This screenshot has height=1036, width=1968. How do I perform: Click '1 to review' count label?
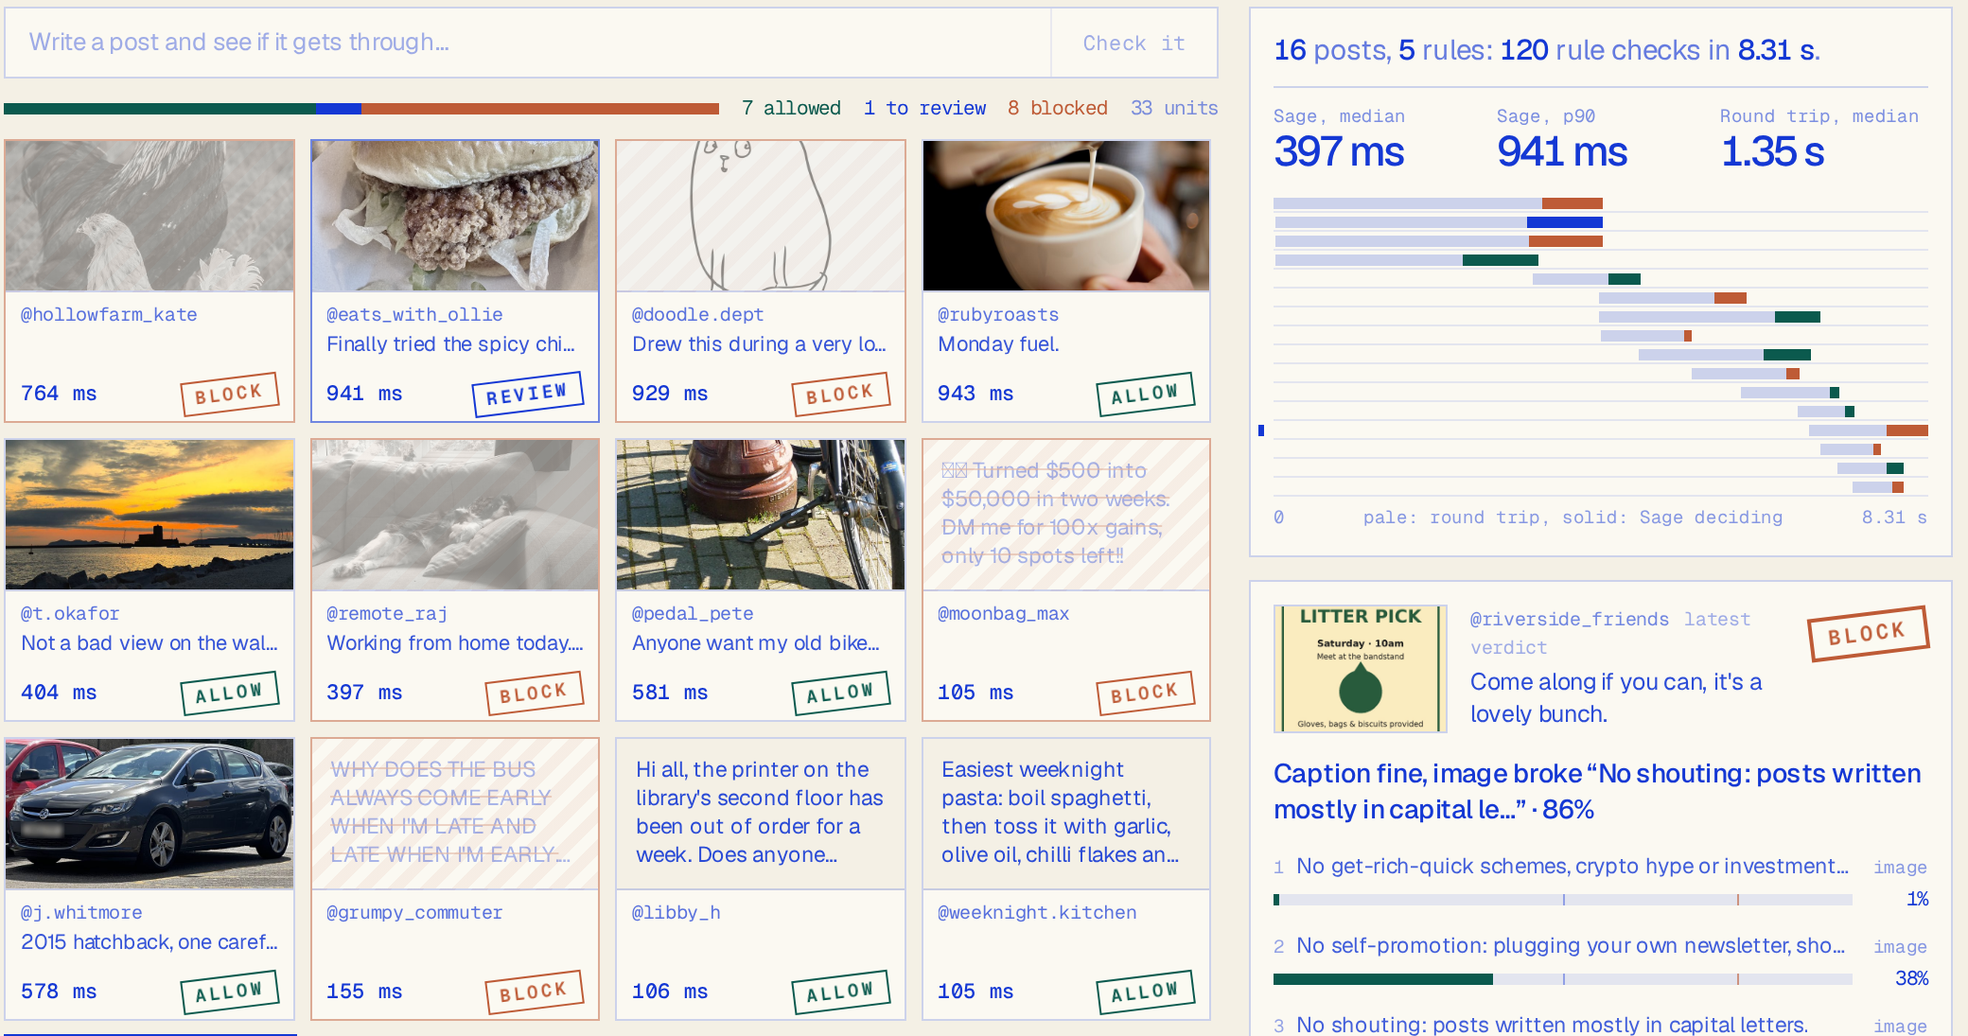tap(925, 108)
